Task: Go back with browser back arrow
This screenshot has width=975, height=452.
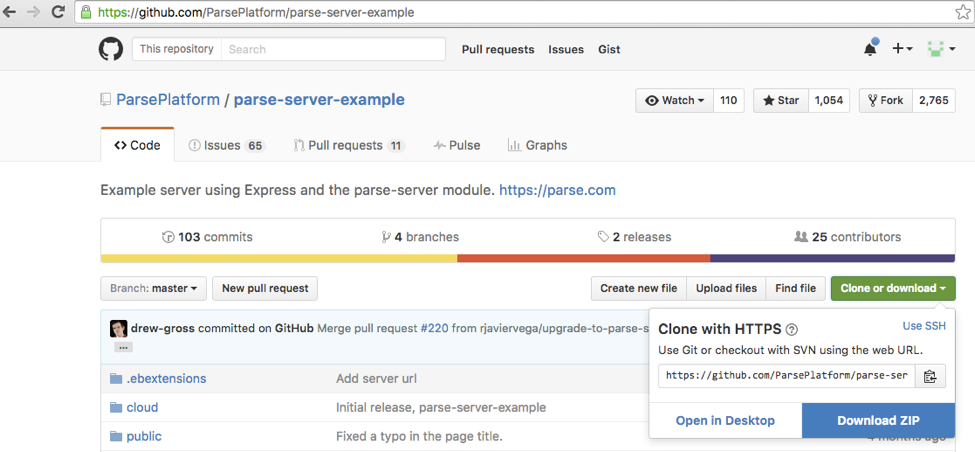Action: [11, 12]
